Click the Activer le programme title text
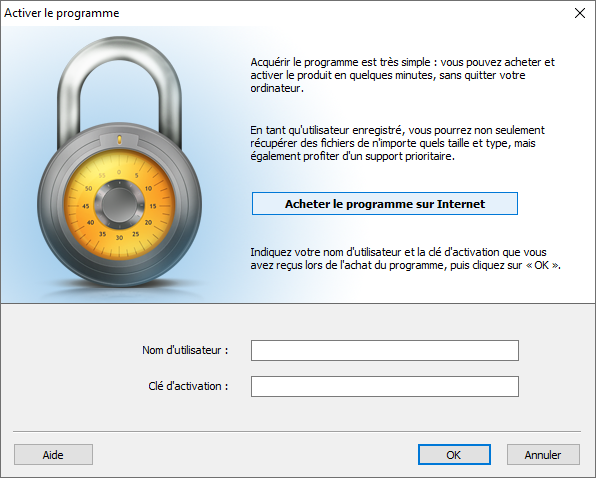The height and width of the screenshot is (478, 596). (x=62, y=13)
